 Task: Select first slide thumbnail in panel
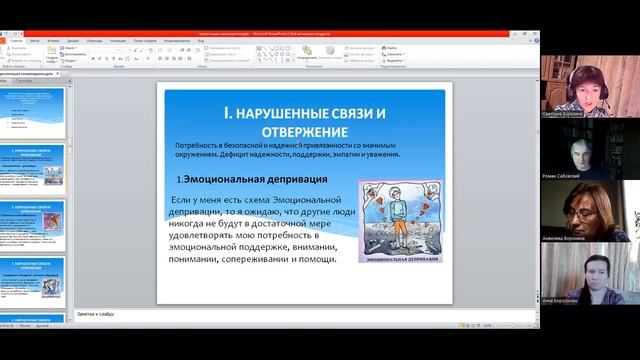(x=33, y=113)
